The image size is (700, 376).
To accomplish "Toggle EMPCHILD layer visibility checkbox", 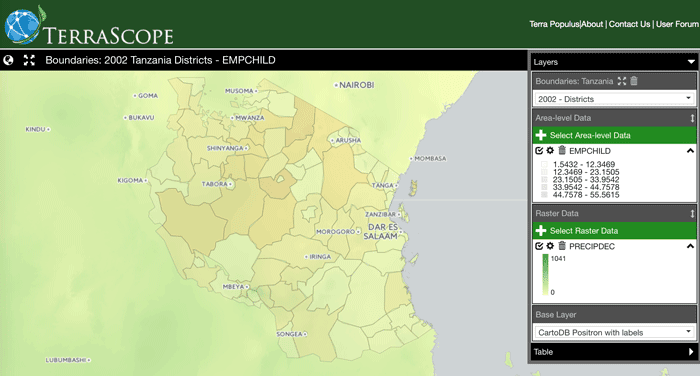I will click(x=539, y=150).
